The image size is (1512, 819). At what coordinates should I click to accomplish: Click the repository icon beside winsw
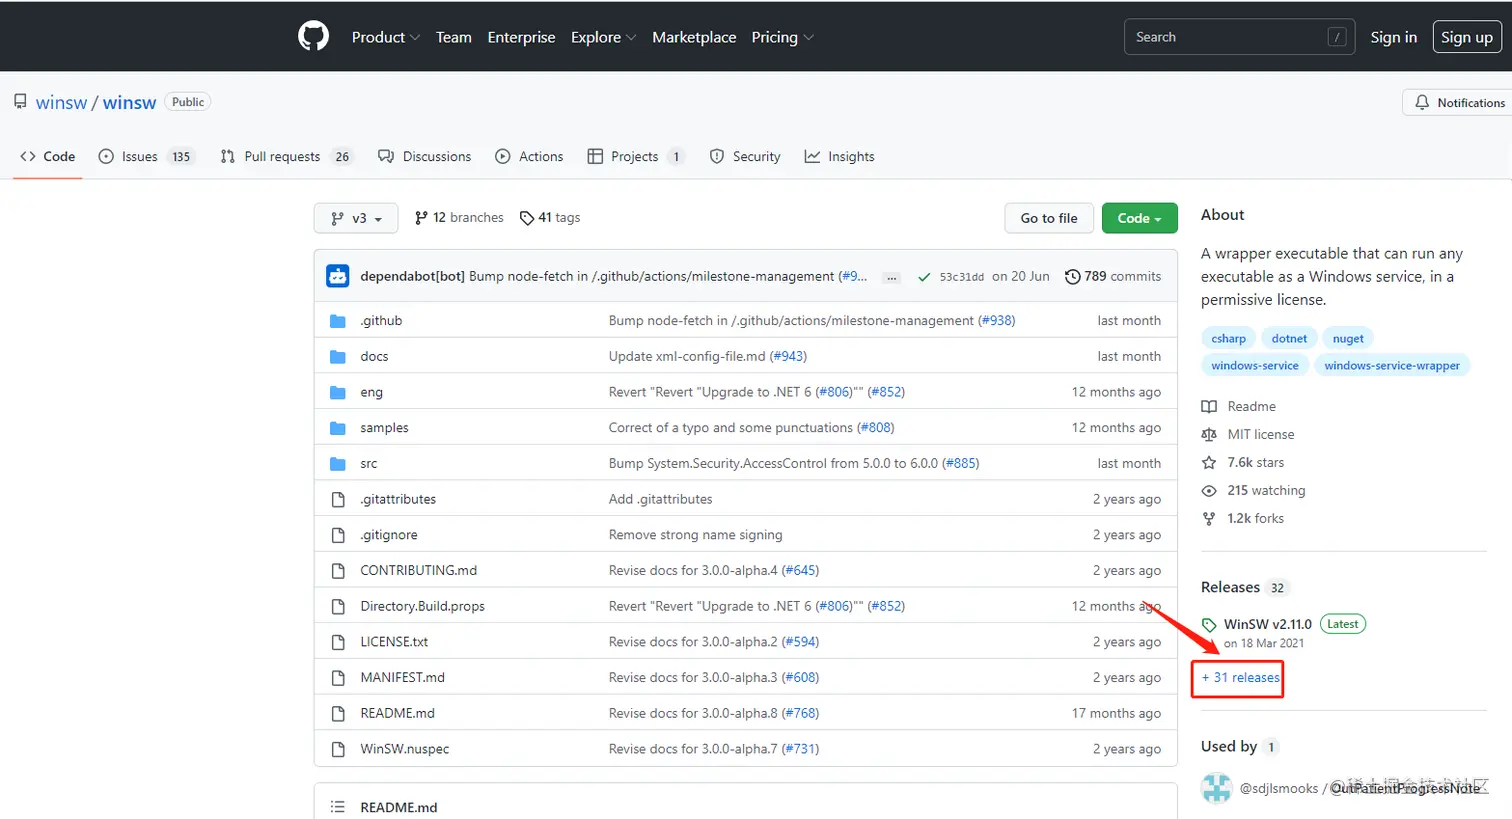pyautogui.click(x=20, y=102)
